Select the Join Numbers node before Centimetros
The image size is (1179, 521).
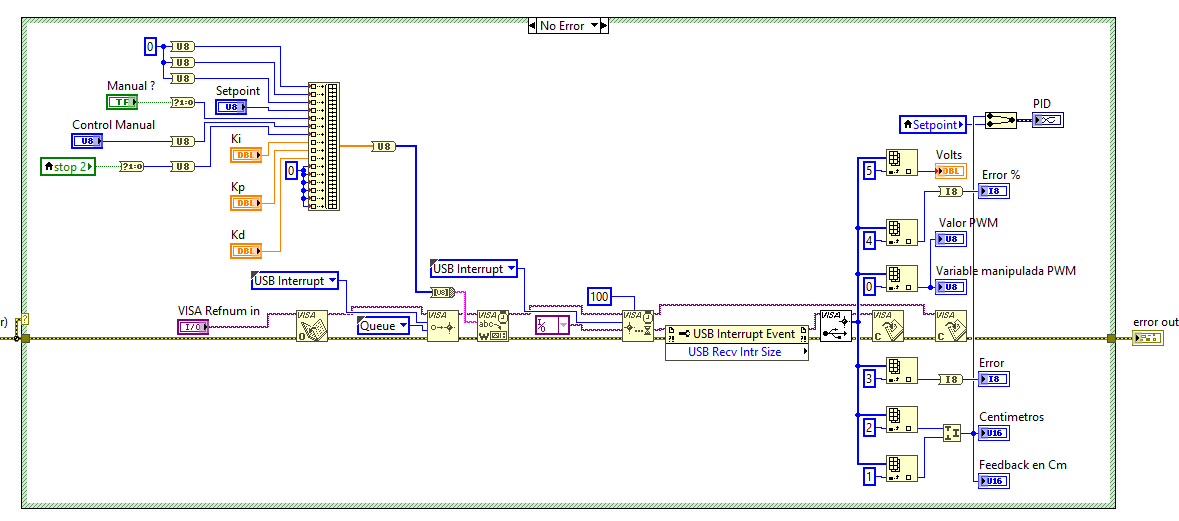(952, 432)
